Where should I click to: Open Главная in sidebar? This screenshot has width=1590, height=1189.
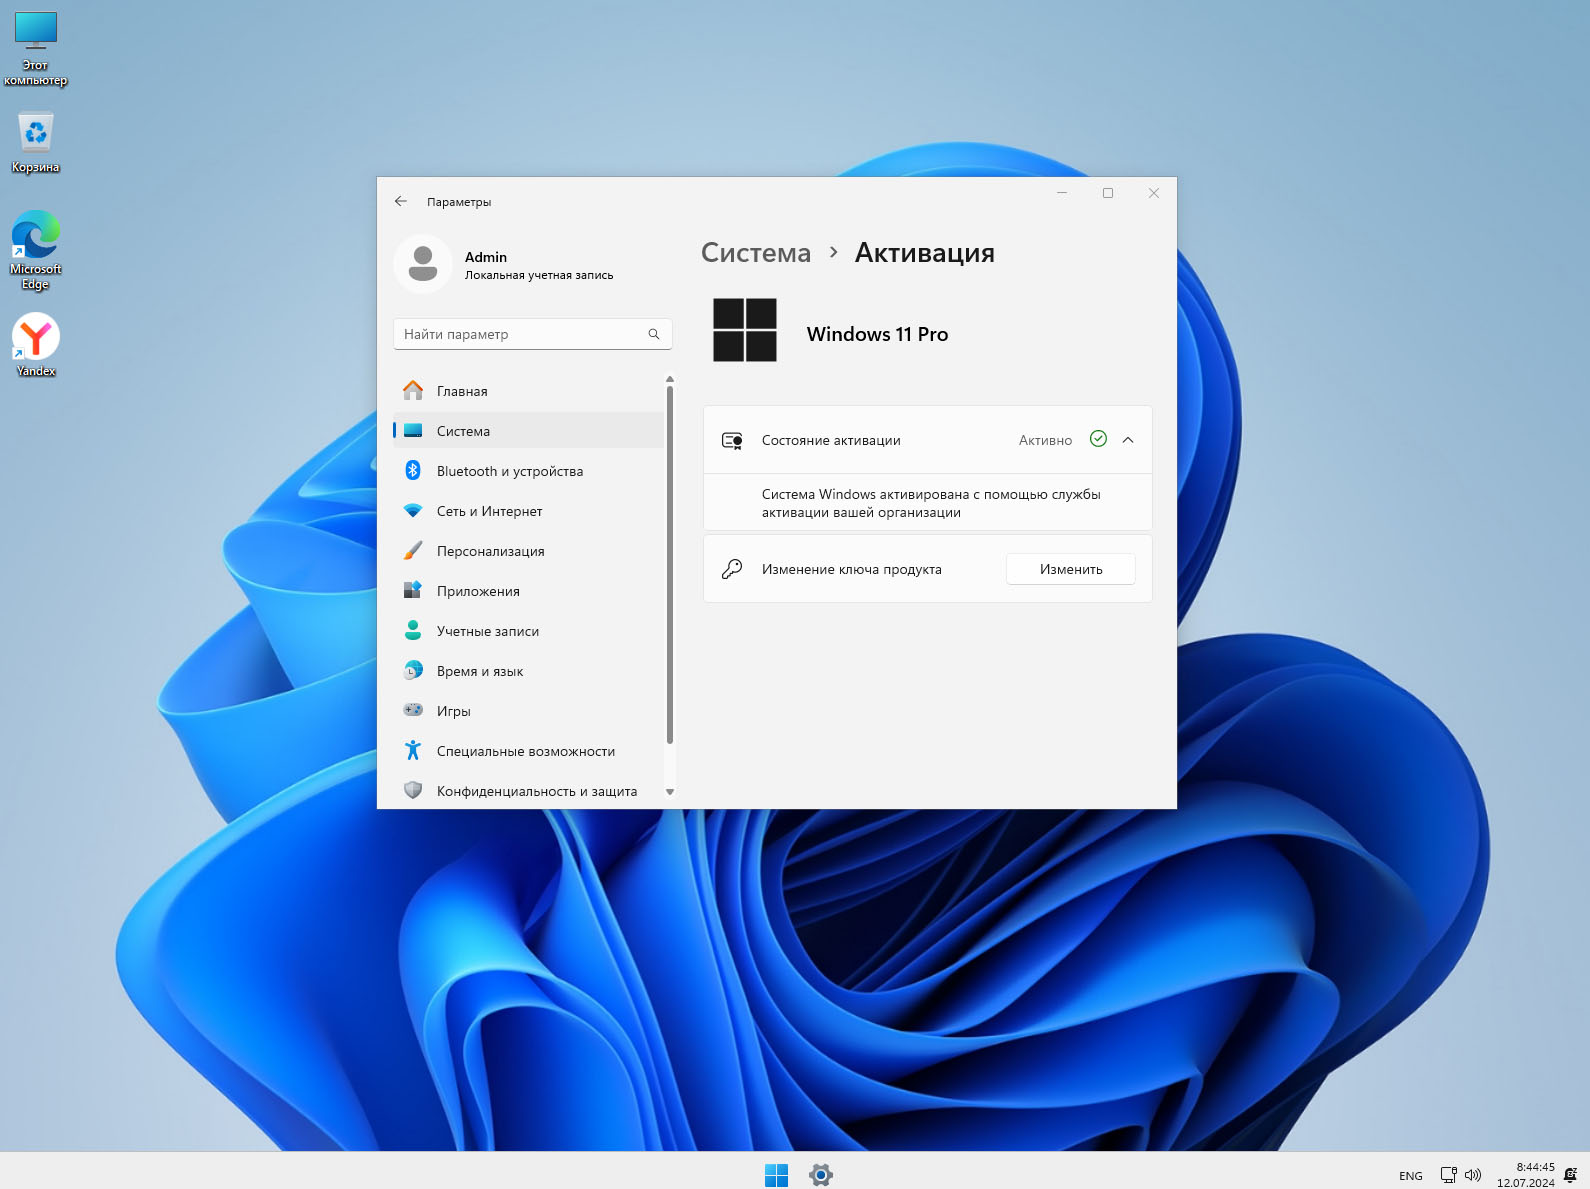(x=528, y=391)
